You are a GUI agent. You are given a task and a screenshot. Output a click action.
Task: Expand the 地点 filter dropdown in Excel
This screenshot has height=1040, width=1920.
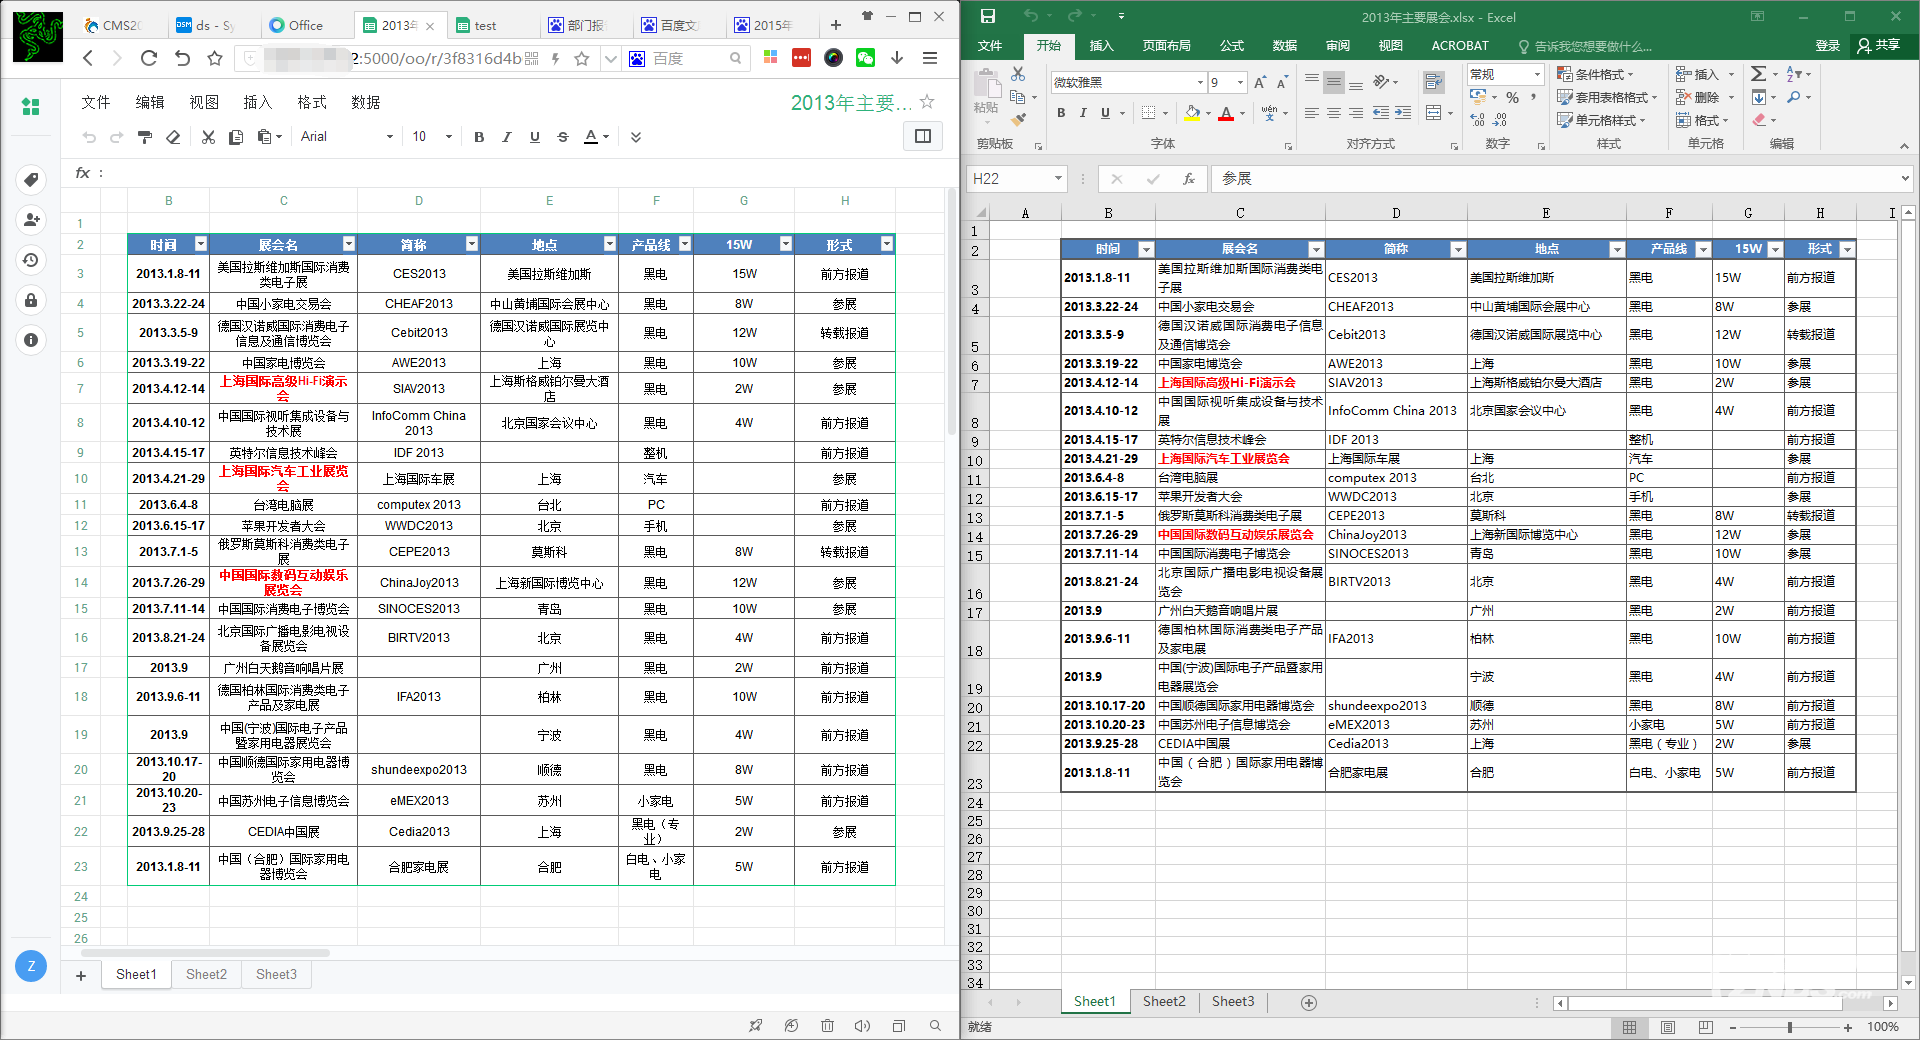1616,249
